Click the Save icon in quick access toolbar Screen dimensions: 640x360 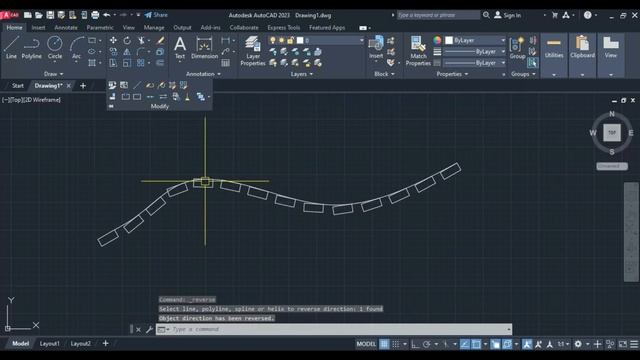50,15
